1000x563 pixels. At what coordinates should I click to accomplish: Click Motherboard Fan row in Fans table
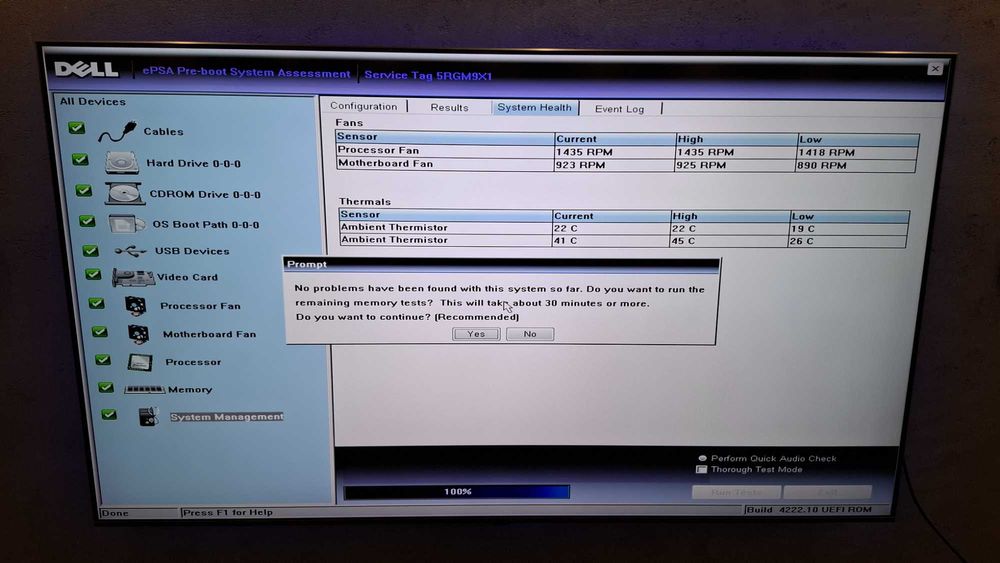click(x=626, y=165)
